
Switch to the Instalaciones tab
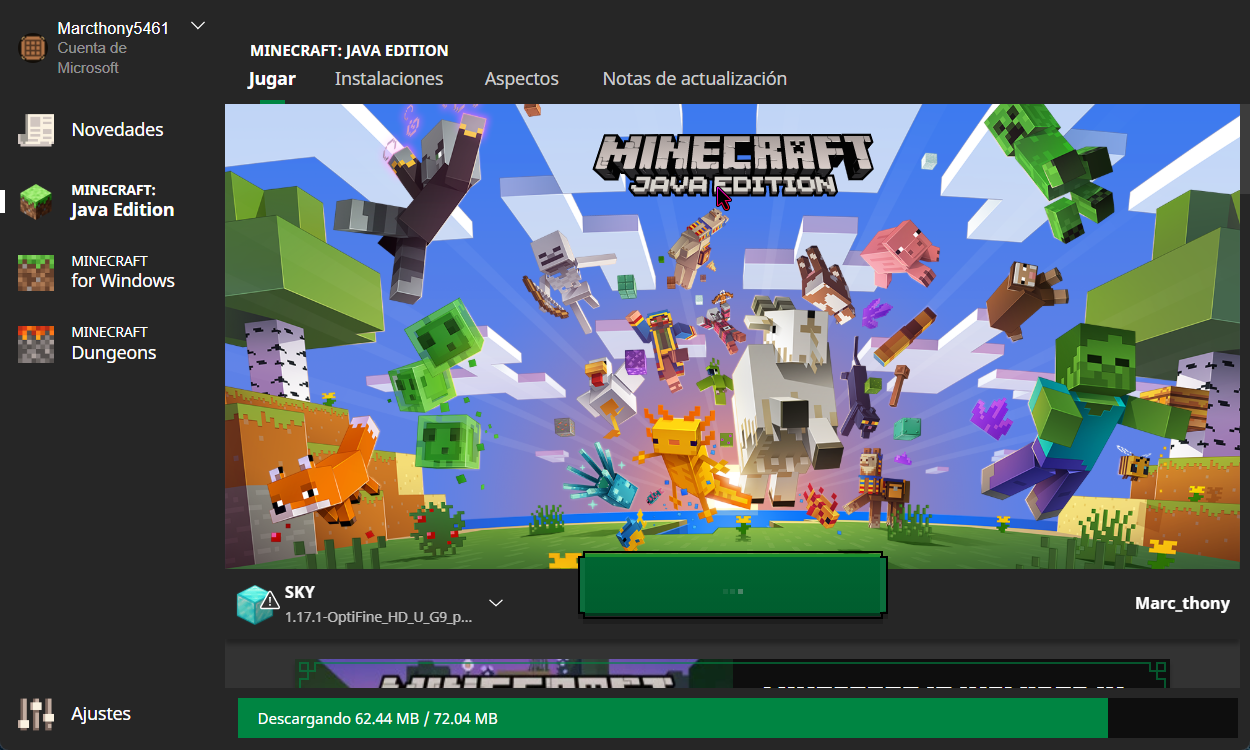[389, 78]
